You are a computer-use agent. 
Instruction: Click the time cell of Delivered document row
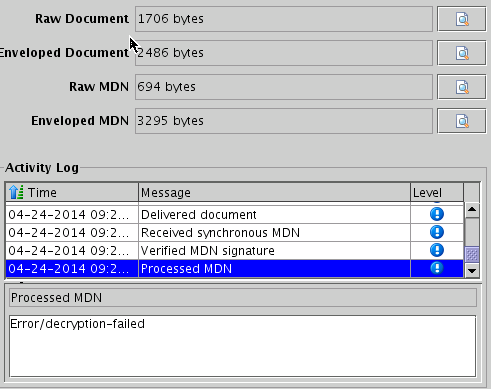[72, 215]
